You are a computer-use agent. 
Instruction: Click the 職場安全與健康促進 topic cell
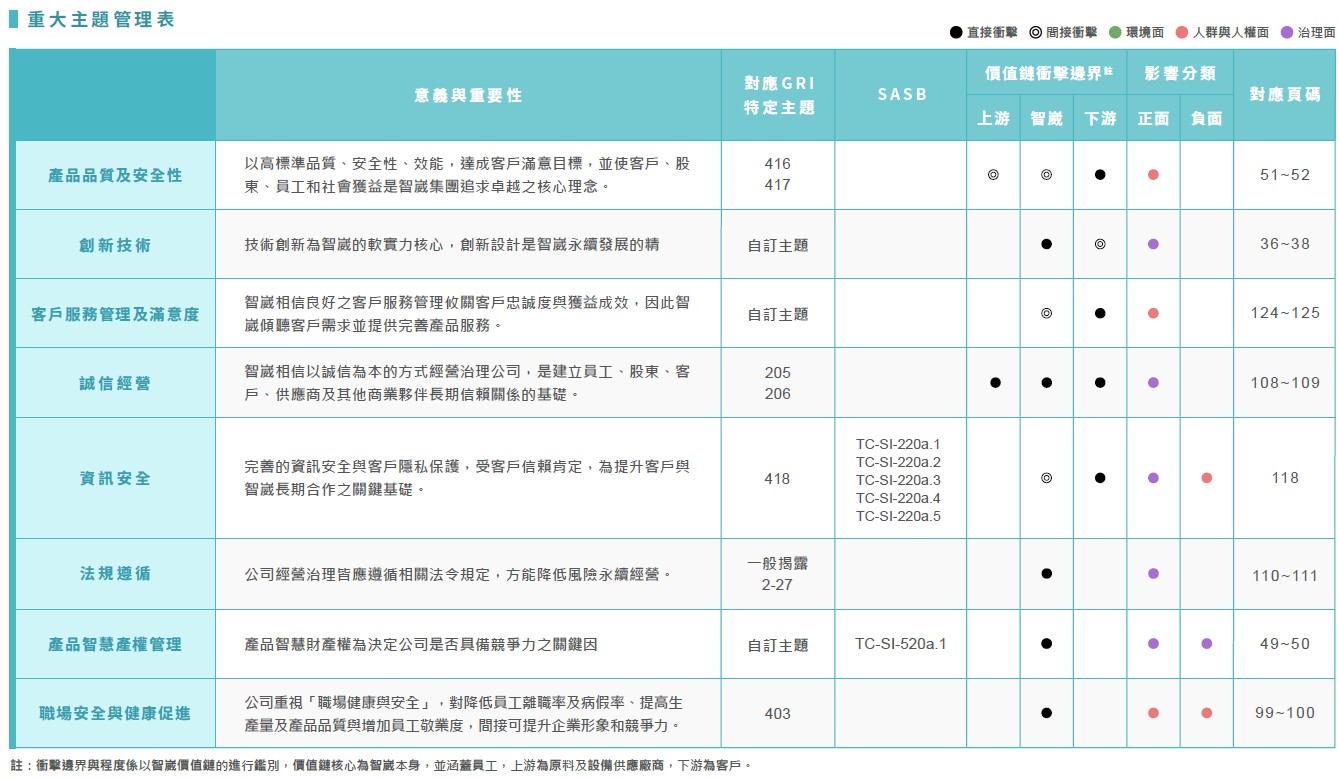point(115,713)
